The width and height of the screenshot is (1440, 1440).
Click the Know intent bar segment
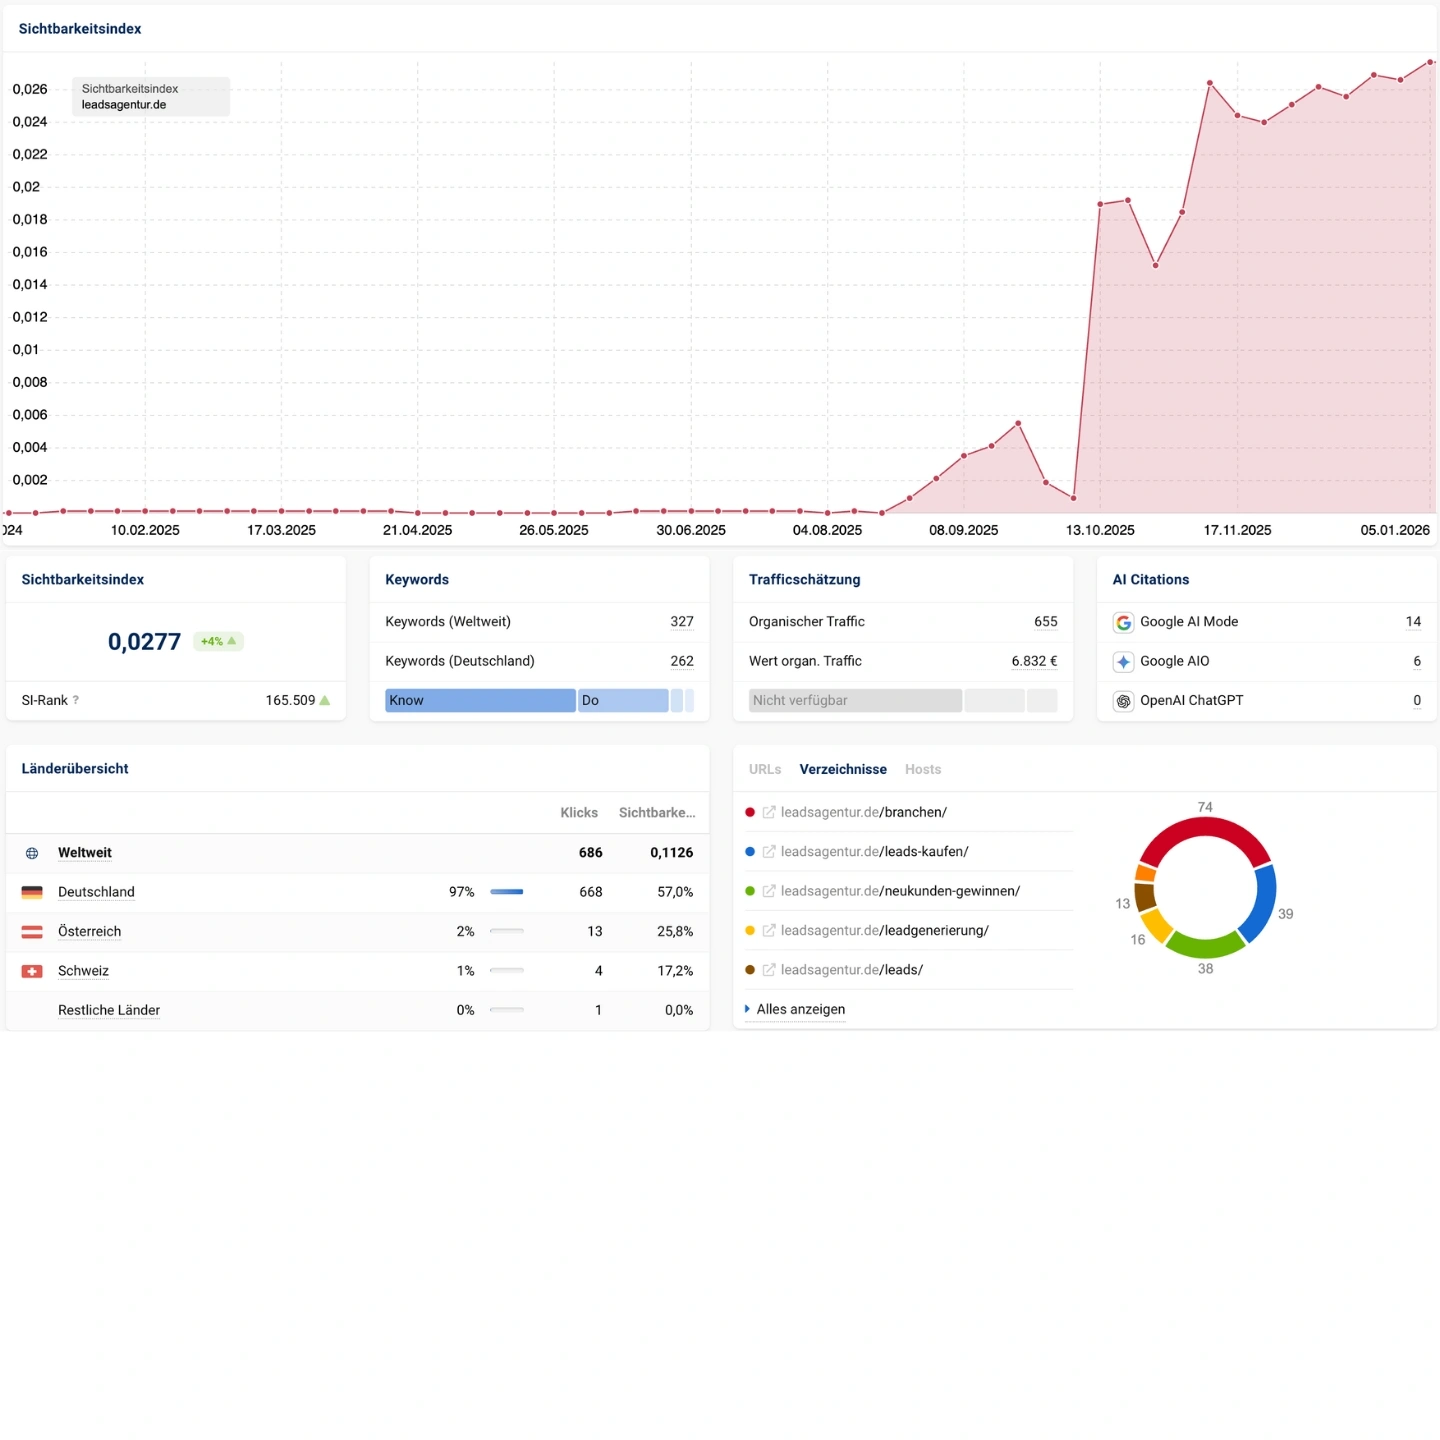tap(480, 700)
